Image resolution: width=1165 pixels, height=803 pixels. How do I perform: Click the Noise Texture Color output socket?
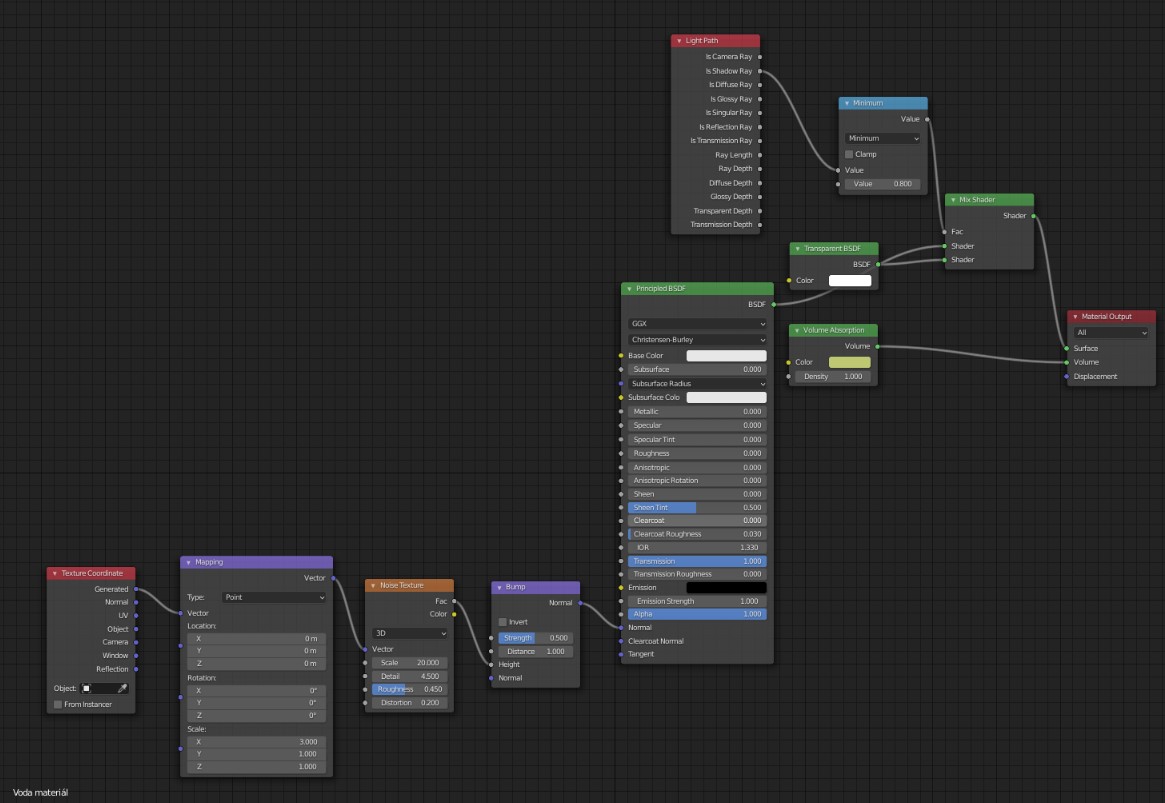454,614
